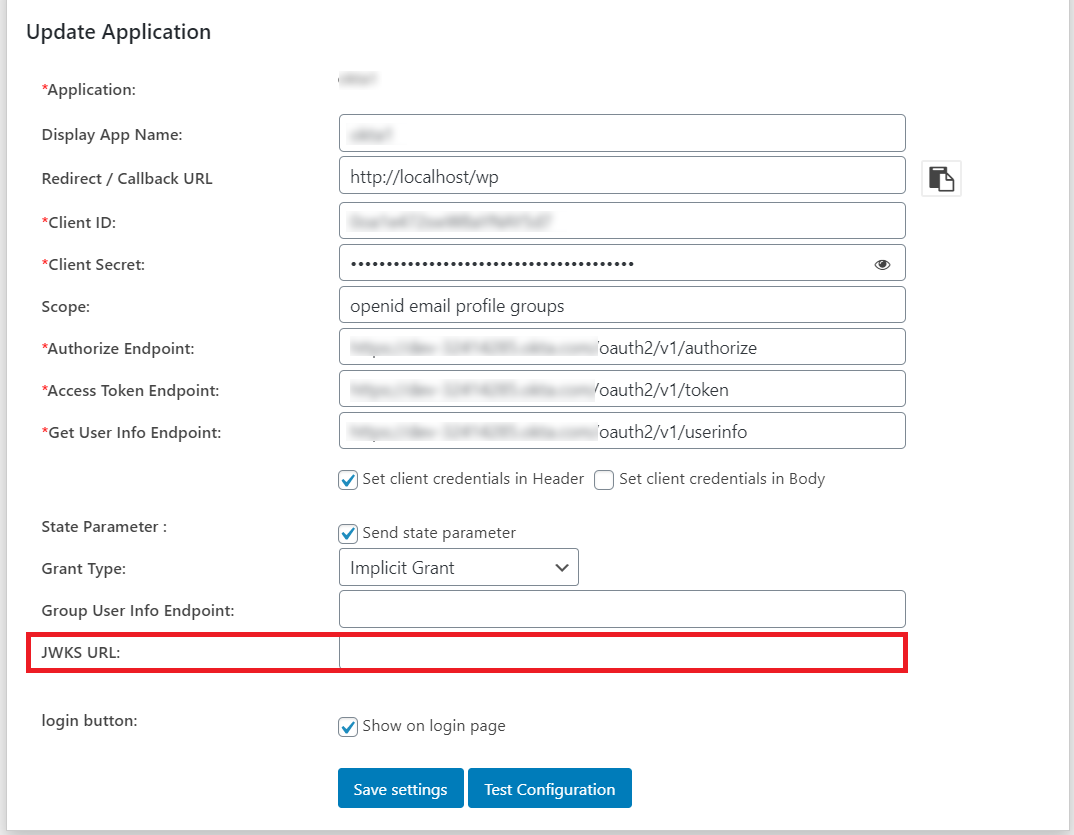Viewport: 1074px width, 835px height.
Task: Click the login button: label
Action: (90, 721)
